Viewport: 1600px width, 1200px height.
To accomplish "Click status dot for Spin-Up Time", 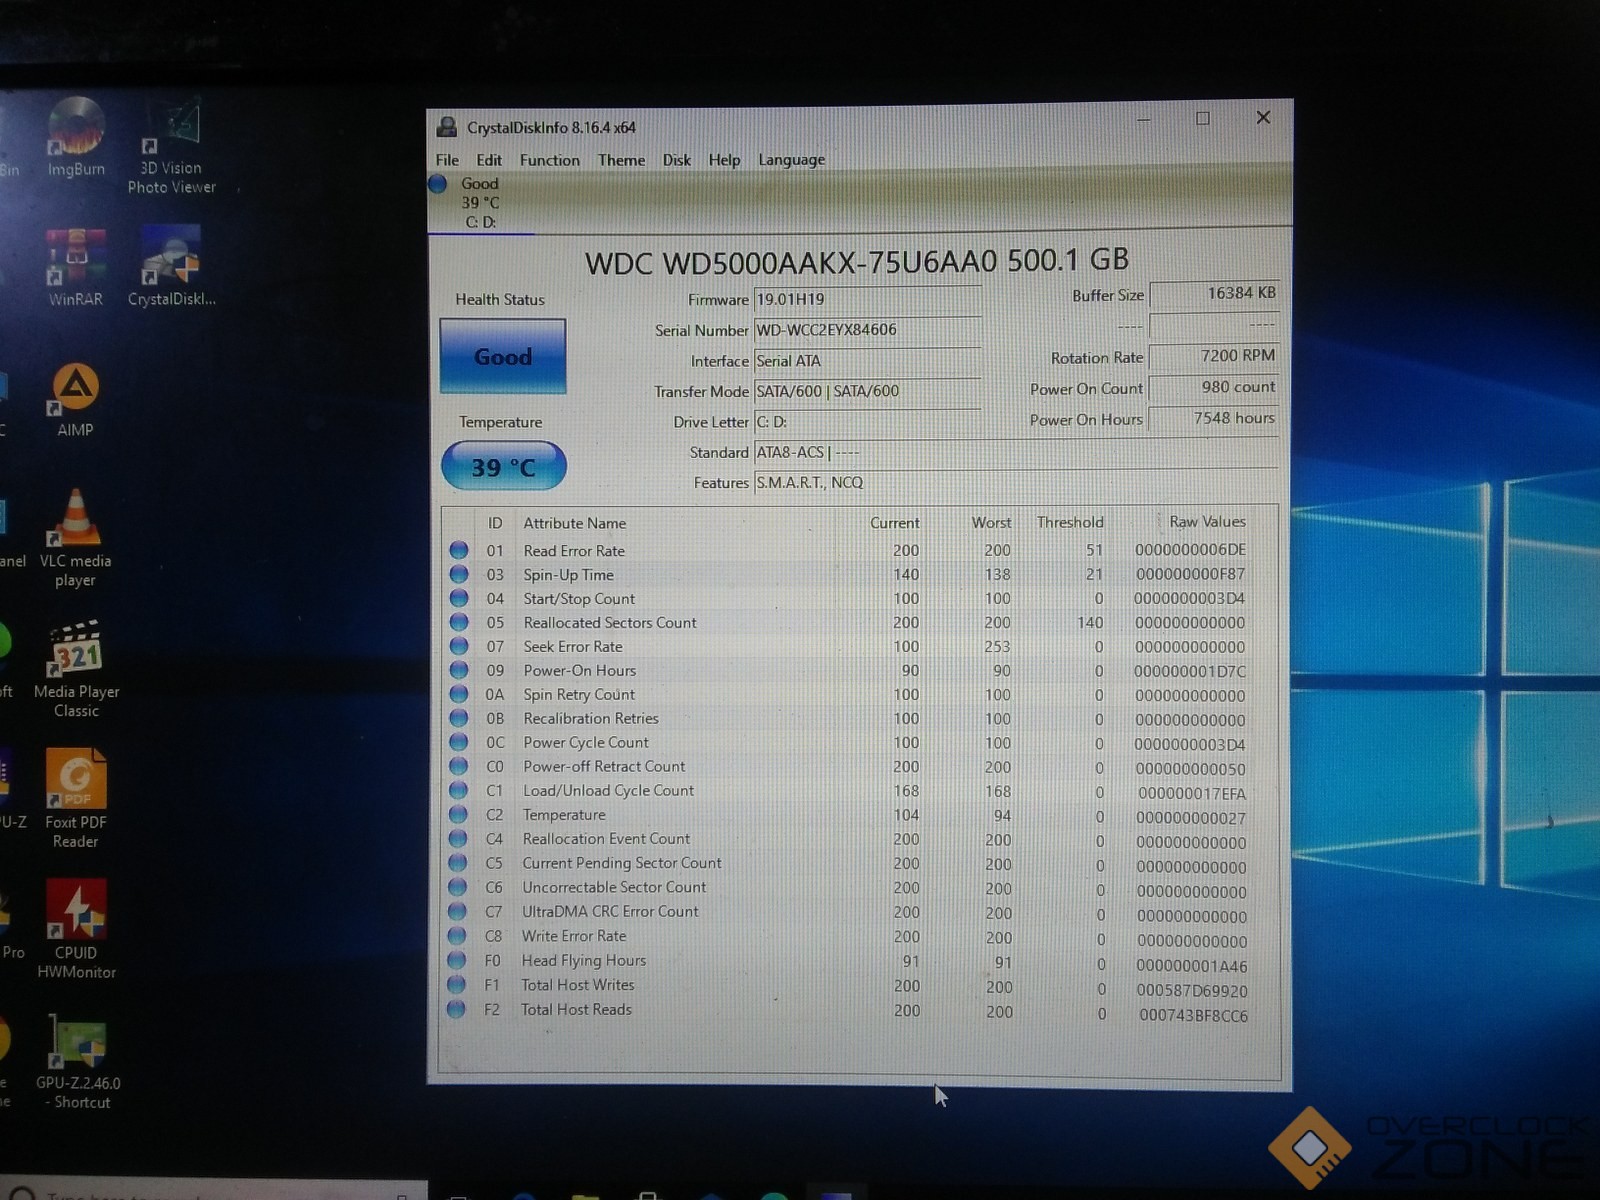I will click(x=459, y=574).
